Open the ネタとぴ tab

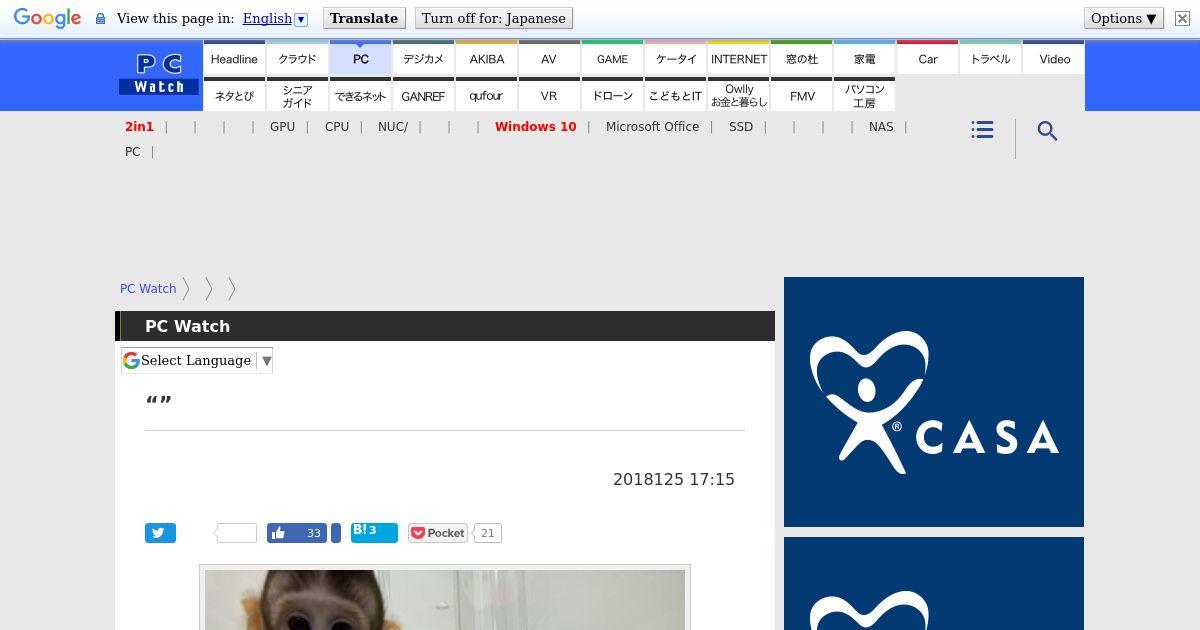pos(234,95)
